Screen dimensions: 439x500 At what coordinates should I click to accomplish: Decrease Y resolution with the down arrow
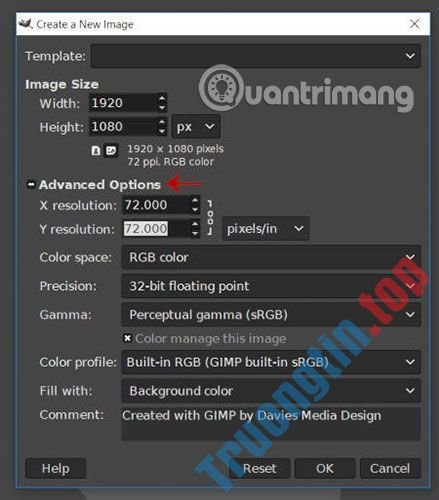point(195,233)
